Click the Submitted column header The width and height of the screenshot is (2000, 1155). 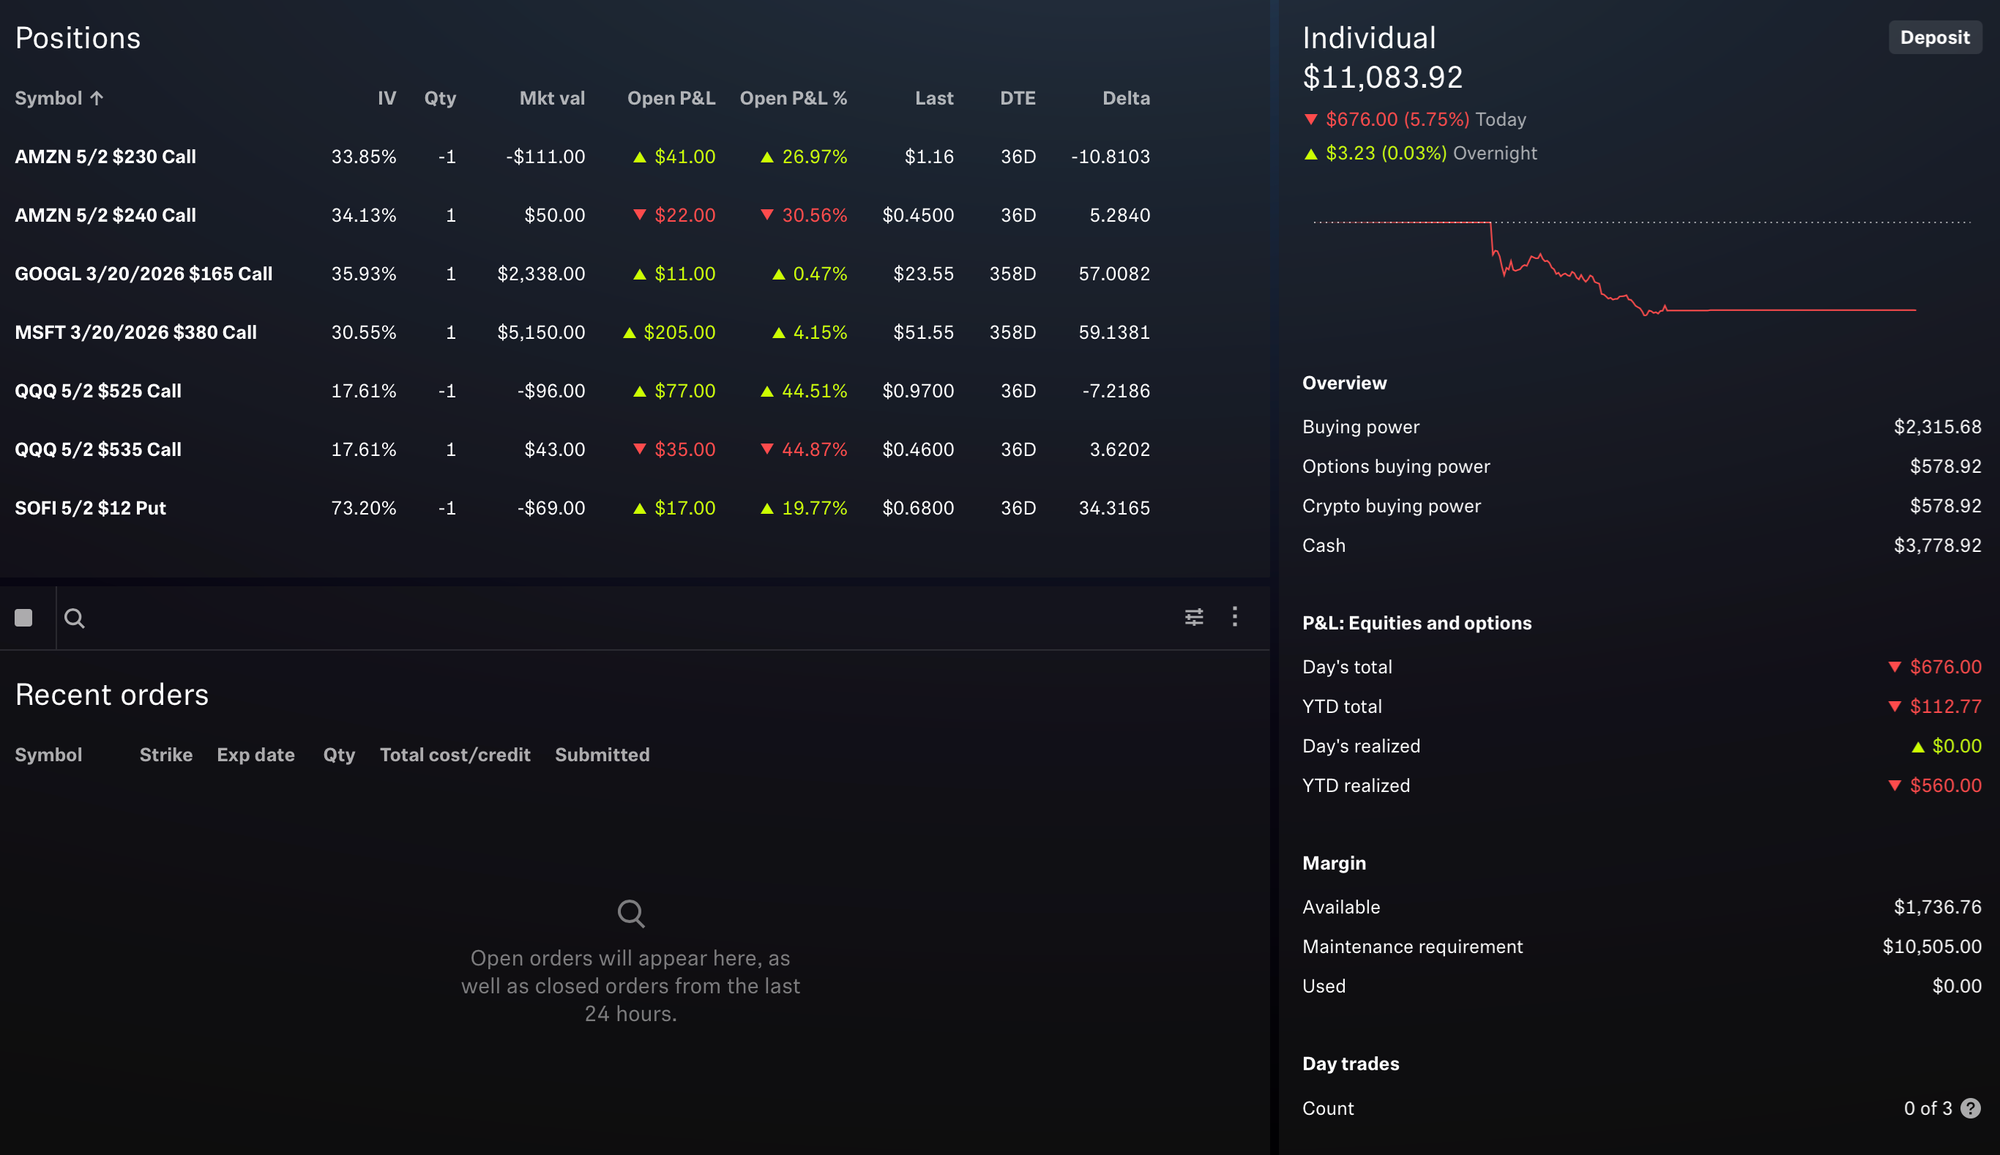coord(602,755)
